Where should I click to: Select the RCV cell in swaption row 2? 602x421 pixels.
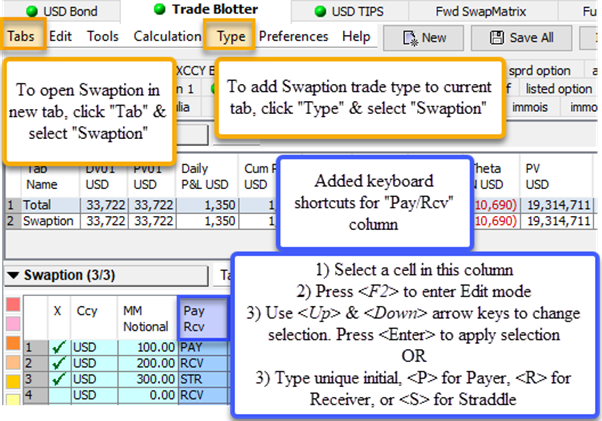point(203,363)
